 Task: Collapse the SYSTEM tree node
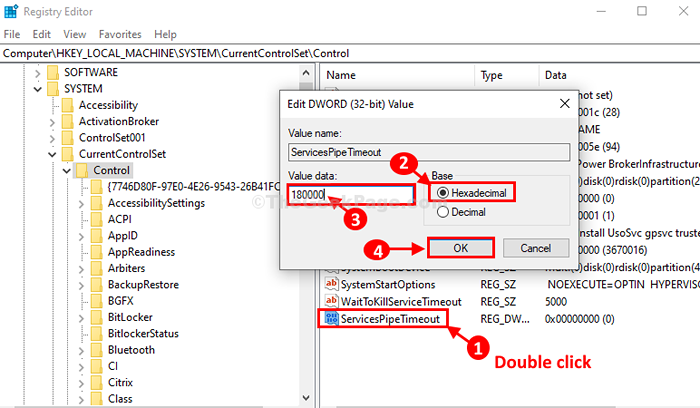tap(38, 89)
